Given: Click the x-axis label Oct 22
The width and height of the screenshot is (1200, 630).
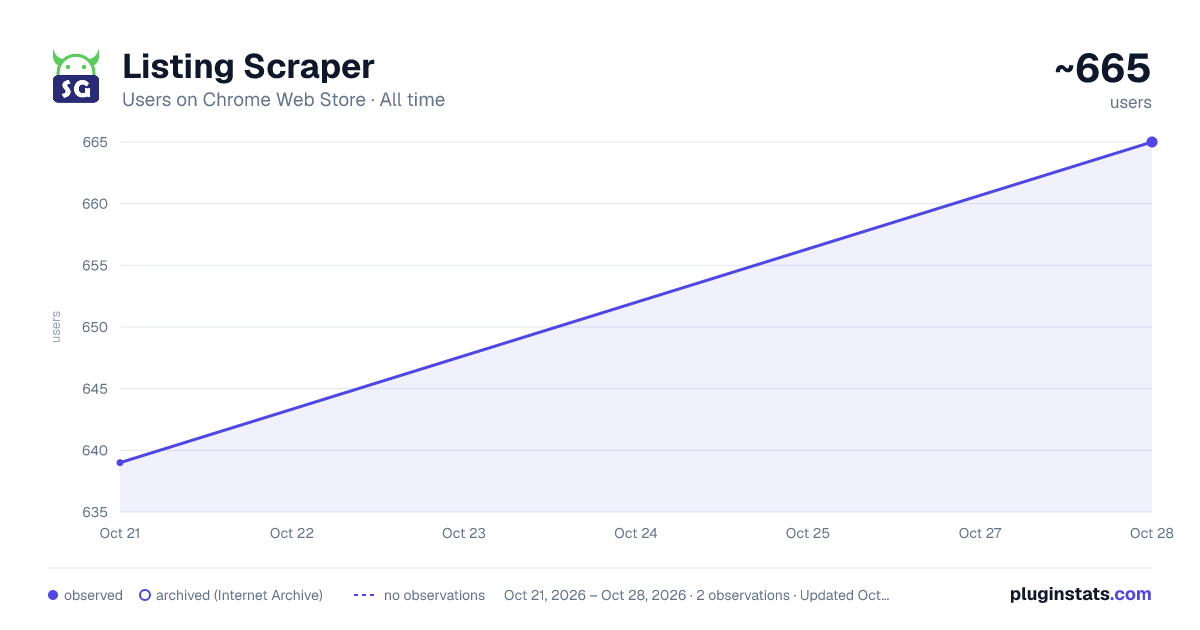Looking at the screenshot, I should (x=292, y=533).
